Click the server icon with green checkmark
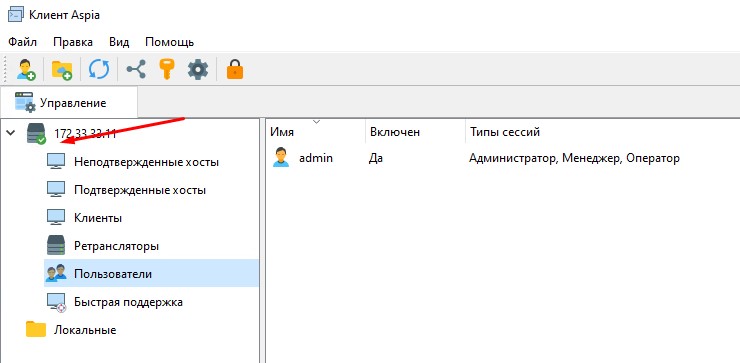 tap(36, 134)
